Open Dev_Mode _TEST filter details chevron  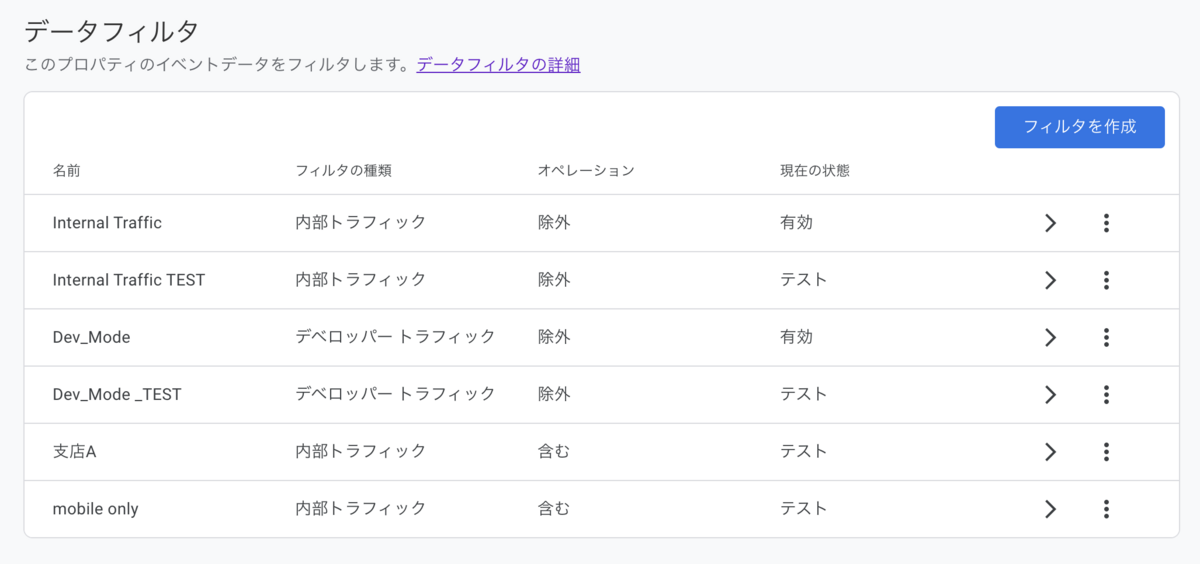[1050, 394]
